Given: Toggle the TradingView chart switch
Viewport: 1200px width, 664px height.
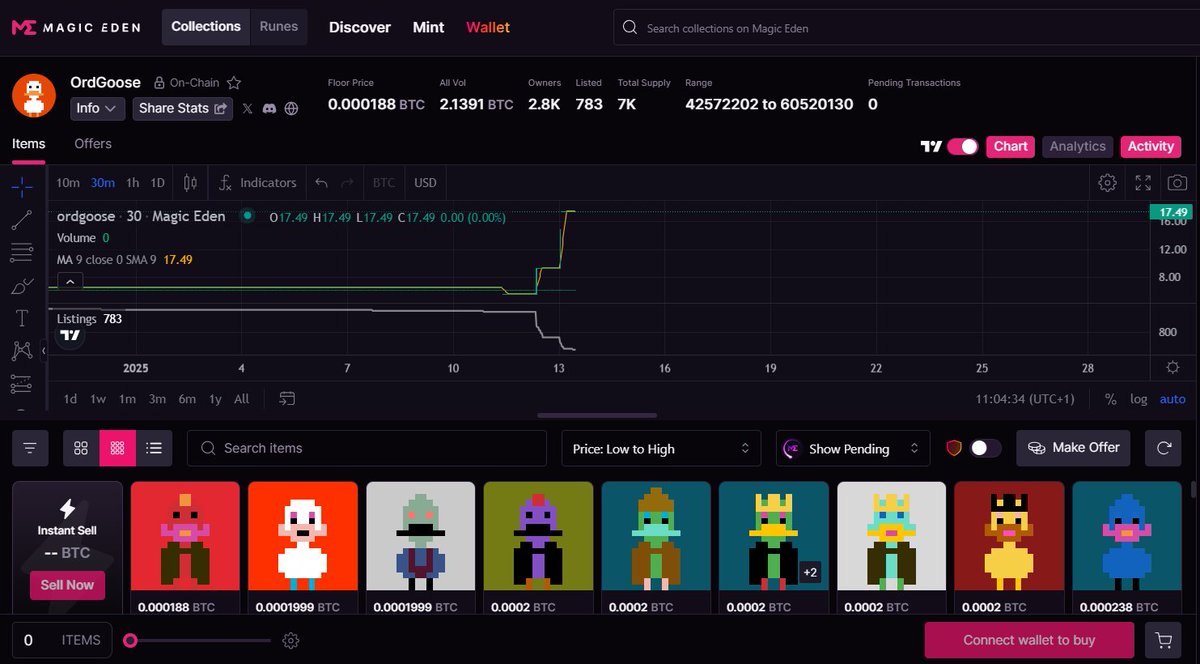Looking at the screenshot, I should [963, 146].
